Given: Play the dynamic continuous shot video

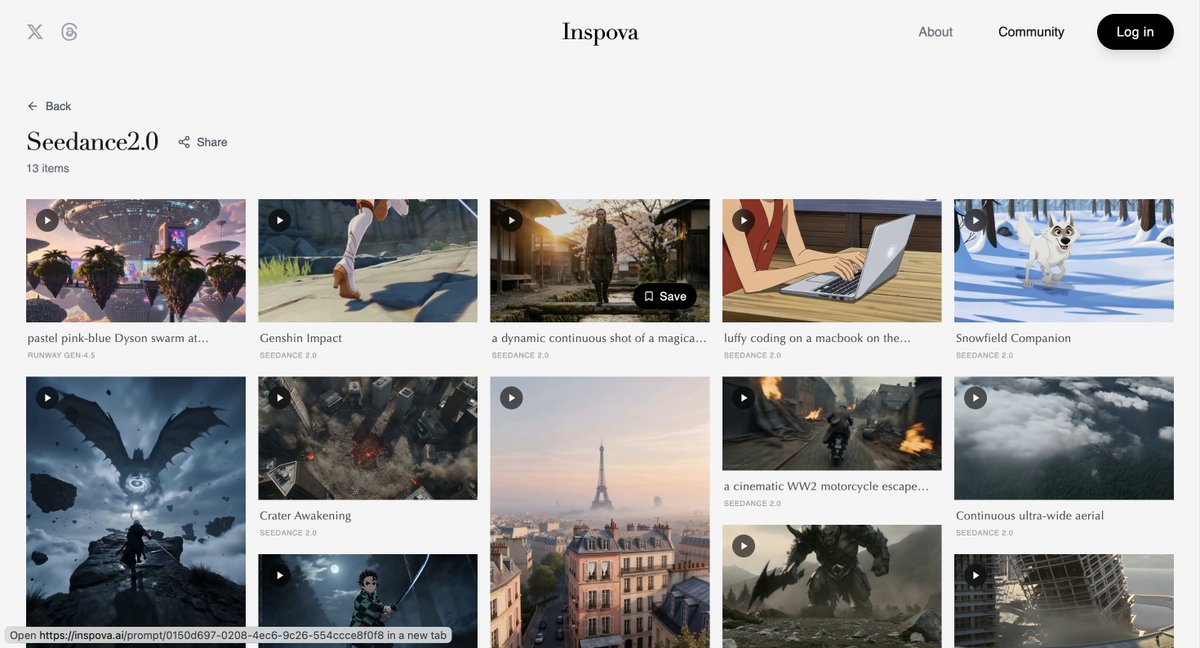Looking at the screenshot, I should point(511,220).
